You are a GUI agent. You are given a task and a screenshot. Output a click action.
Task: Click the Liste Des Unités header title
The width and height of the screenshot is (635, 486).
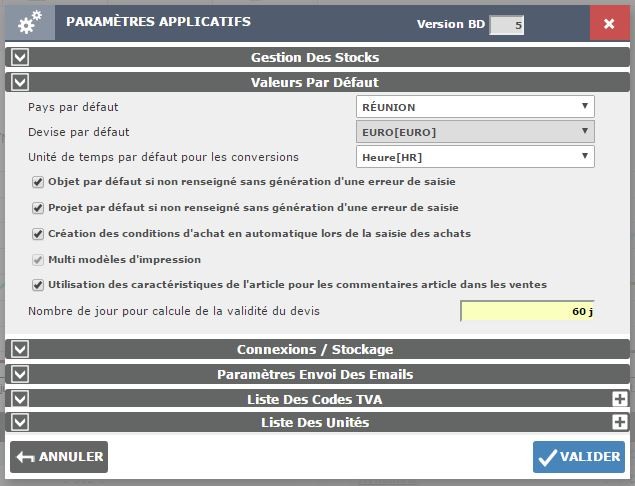(315, 423)
